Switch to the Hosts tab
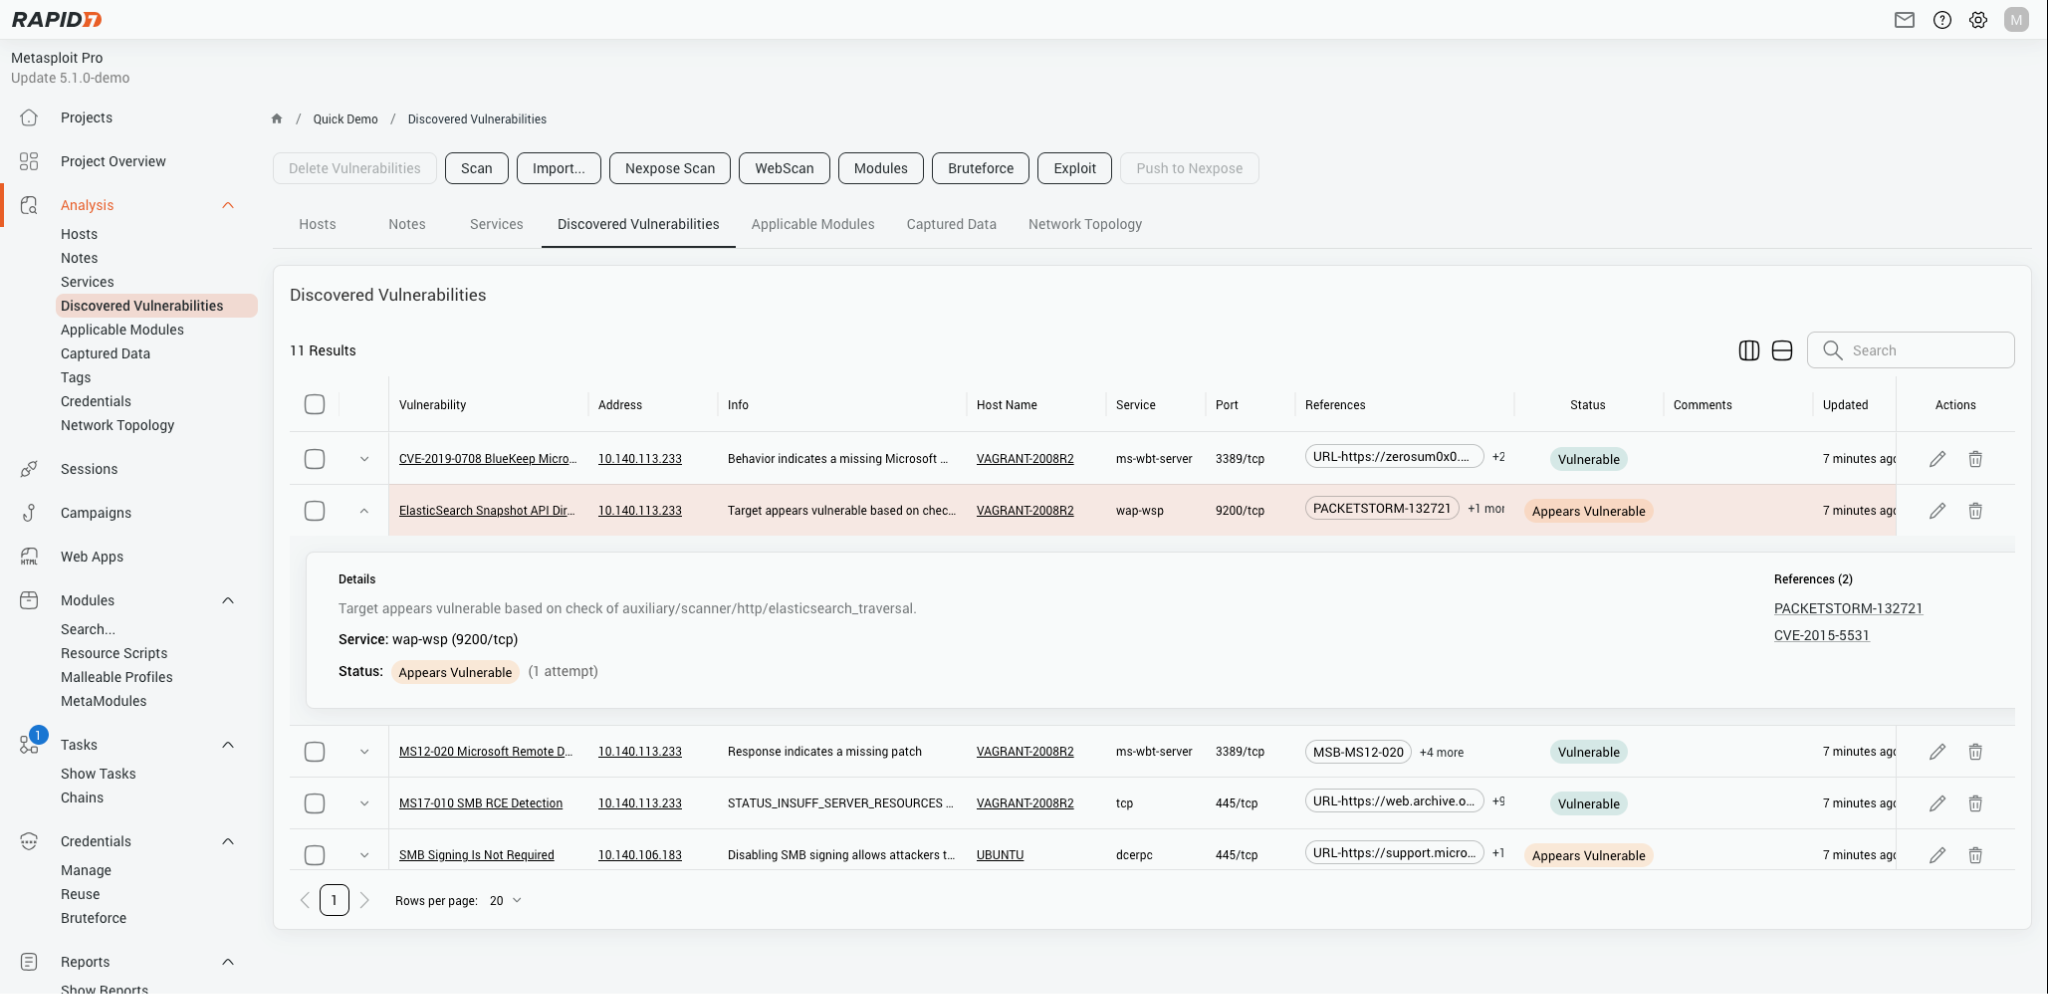Viewport: 2048px width, 994px height. pyautogui.click(x=317, y=224)
